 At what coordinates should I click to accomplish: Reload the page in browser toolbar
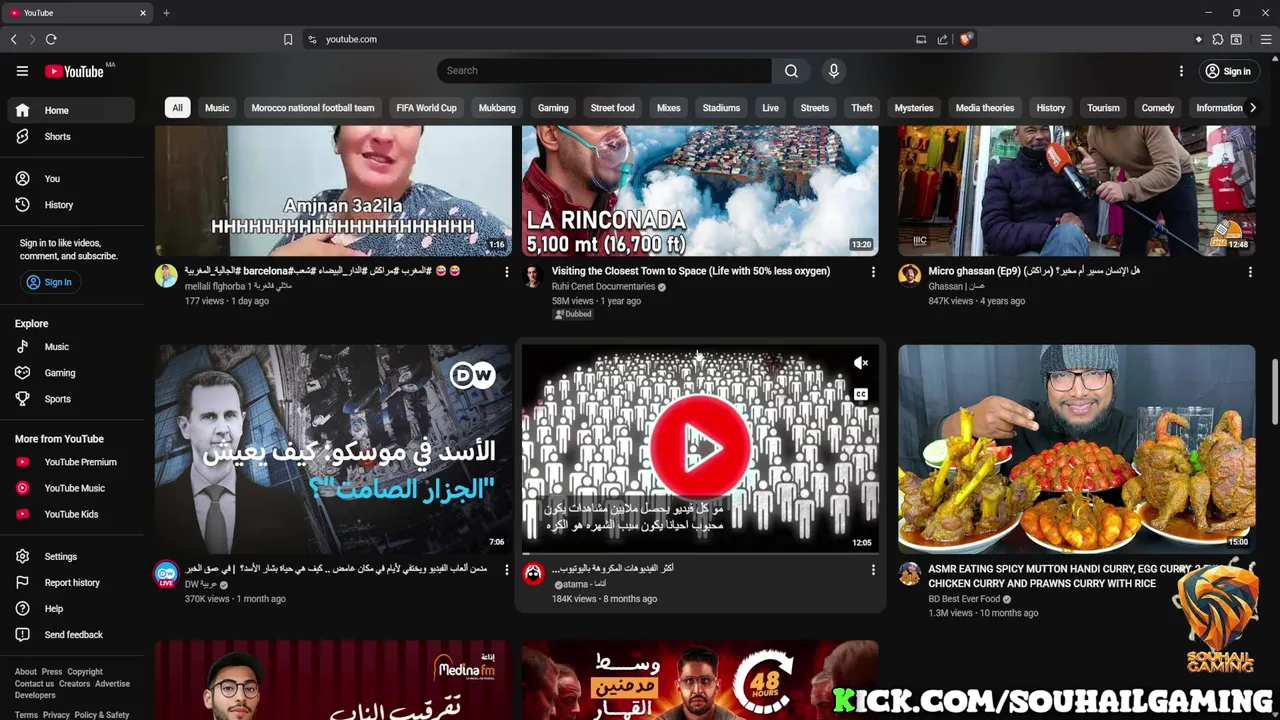[x=51, y=39]
